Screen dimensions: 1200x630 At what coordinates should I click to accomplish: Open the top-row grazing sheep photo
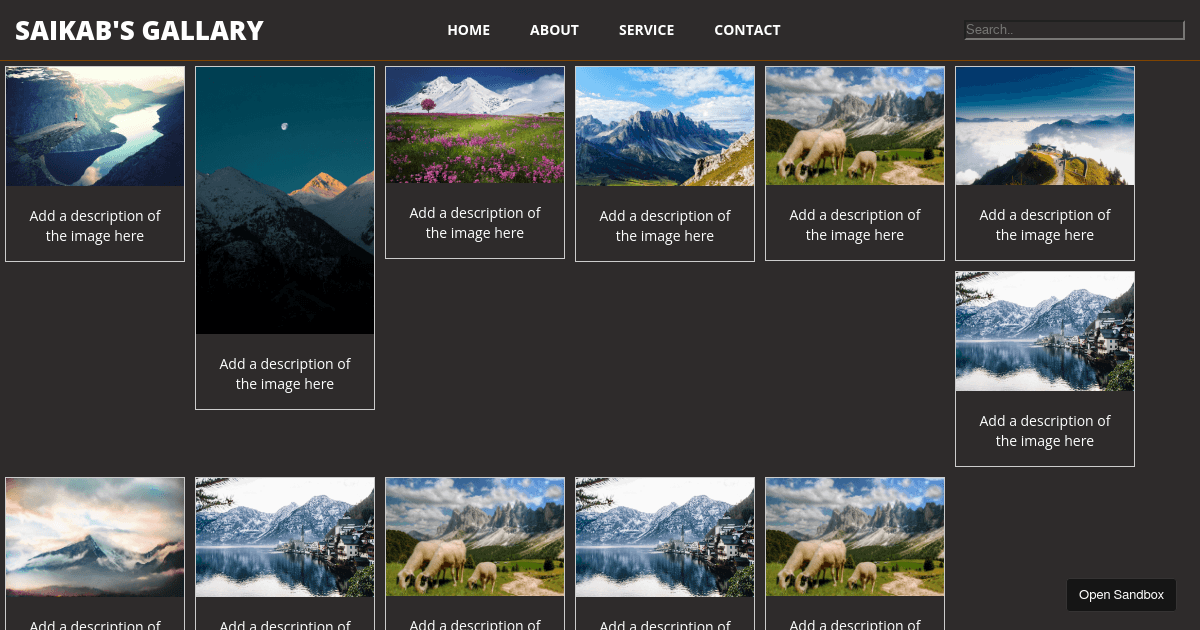pyautogui.click(x=855, y=126)
